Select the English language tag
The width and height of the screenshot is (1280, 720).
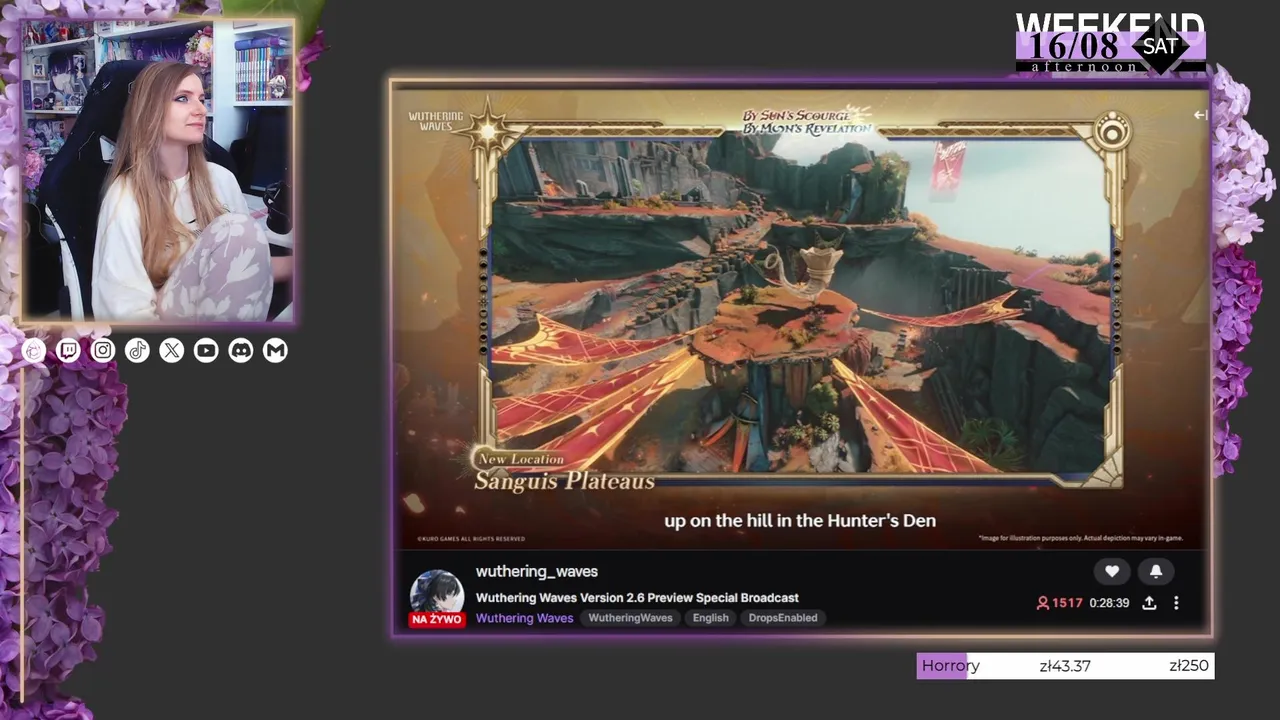pos(711,618)
